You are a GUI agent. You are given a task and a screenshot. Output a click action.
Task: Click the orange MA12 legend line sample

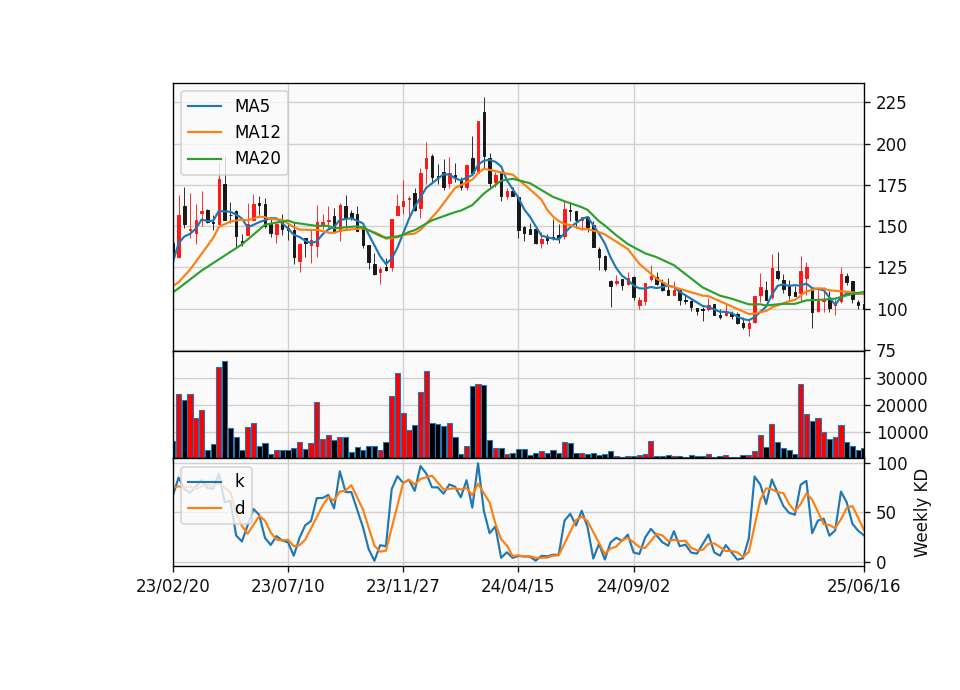pos(204,132)
